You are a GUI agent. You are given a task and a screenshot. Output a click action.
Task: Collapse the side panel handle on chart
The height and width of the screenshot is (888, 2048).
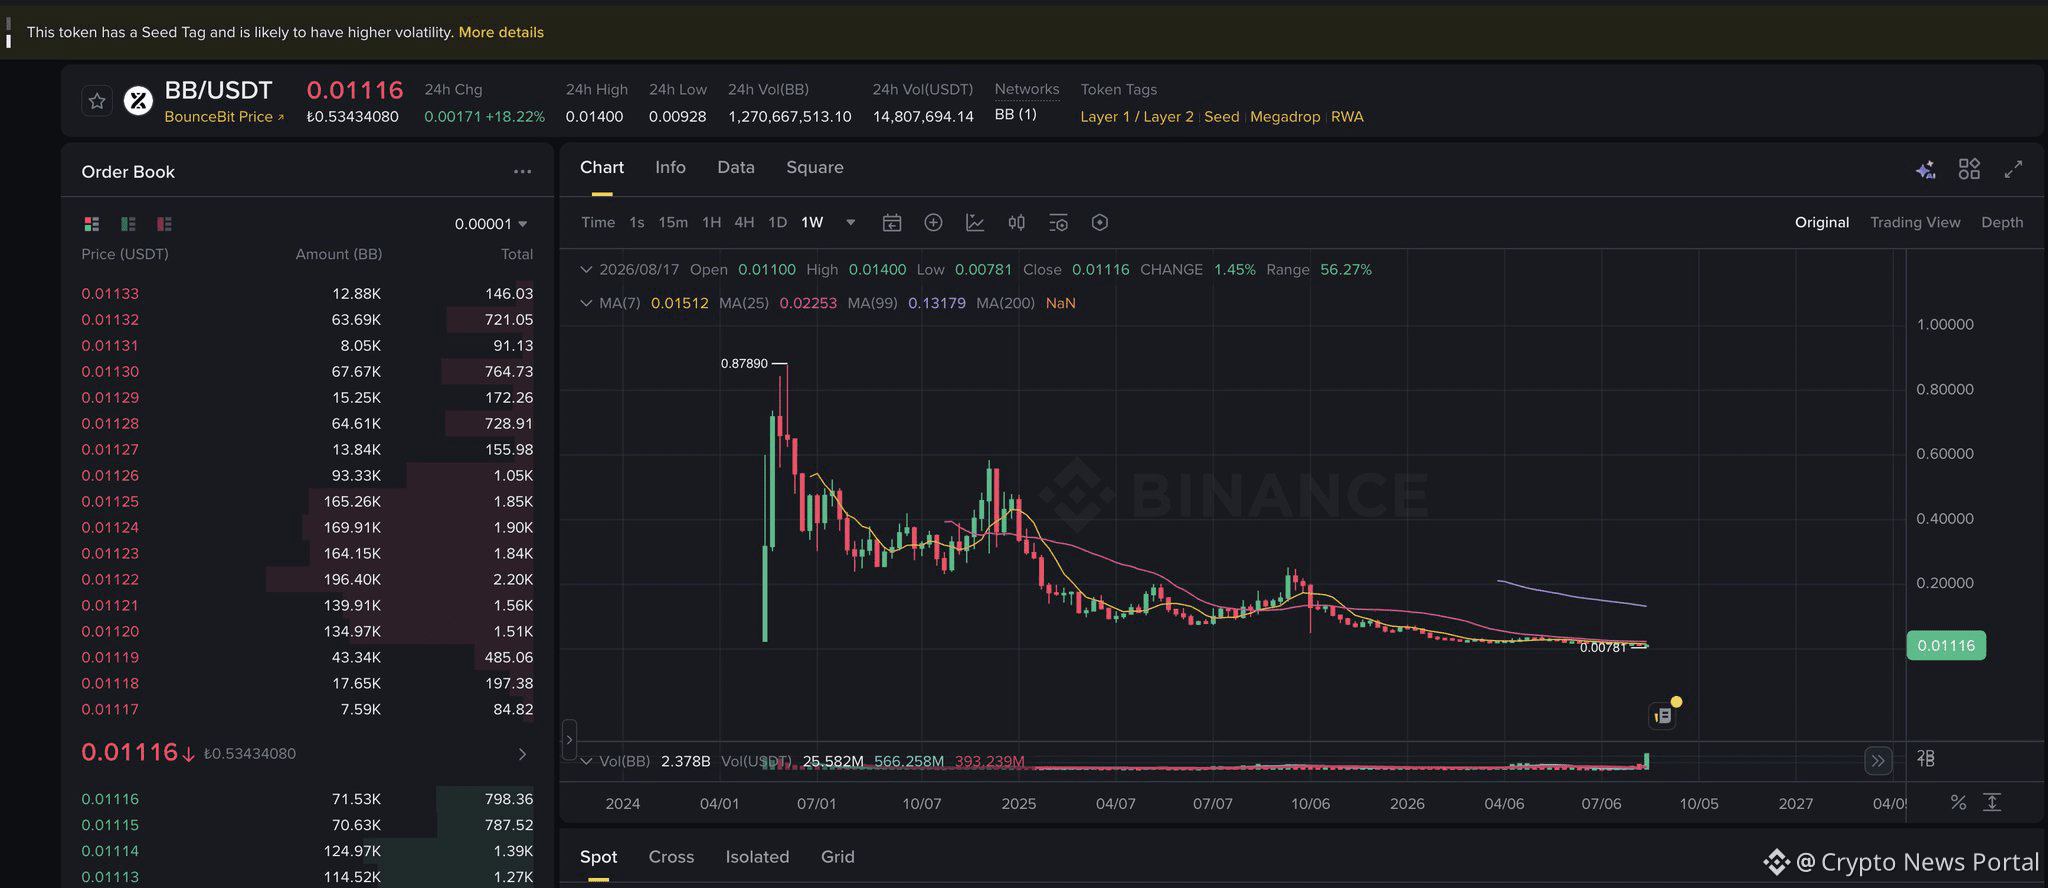pyautogui.click(x=569, y=740)
